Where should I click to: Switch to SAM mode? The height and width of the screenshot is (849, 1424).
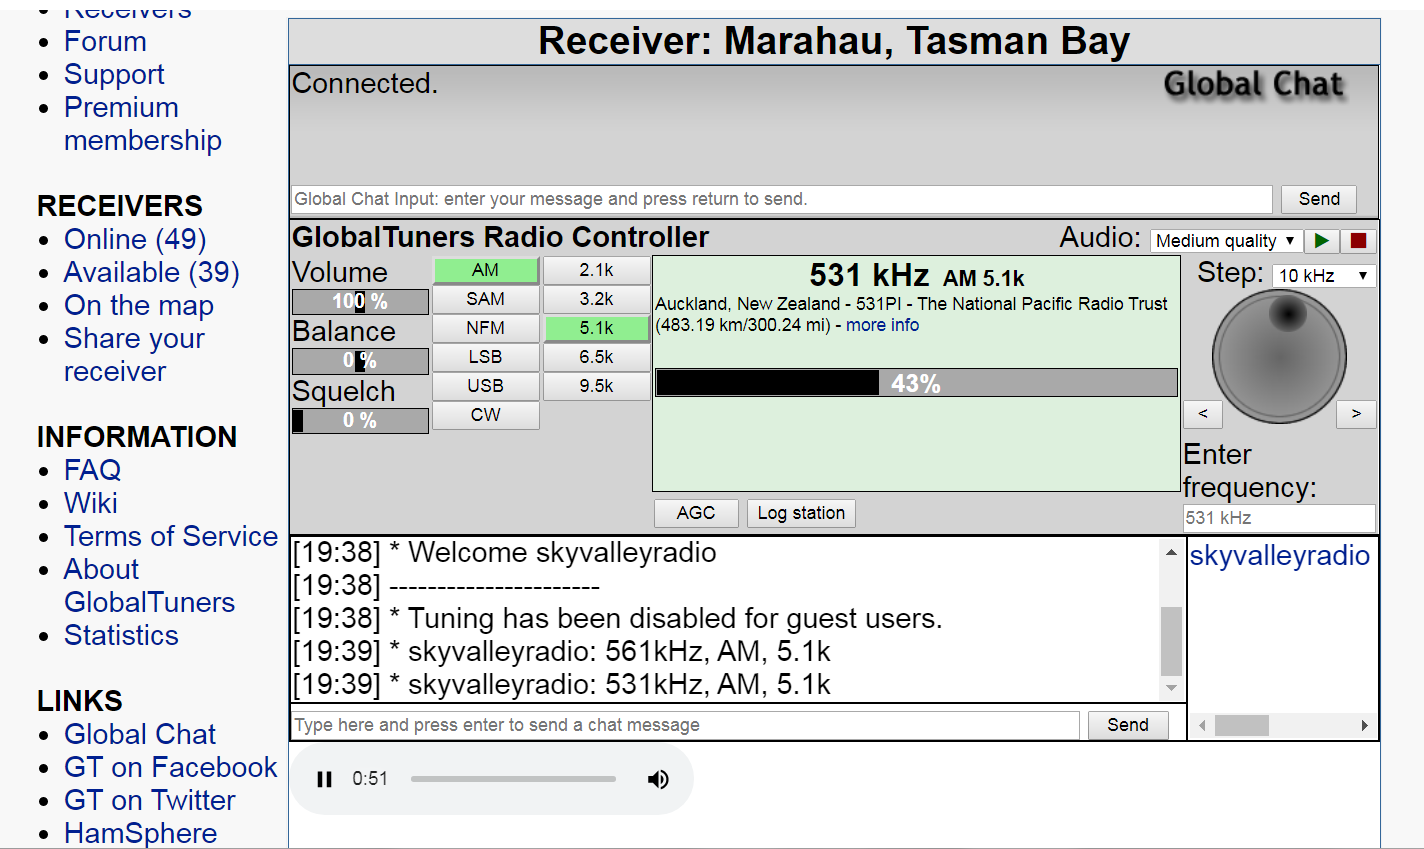485,298
